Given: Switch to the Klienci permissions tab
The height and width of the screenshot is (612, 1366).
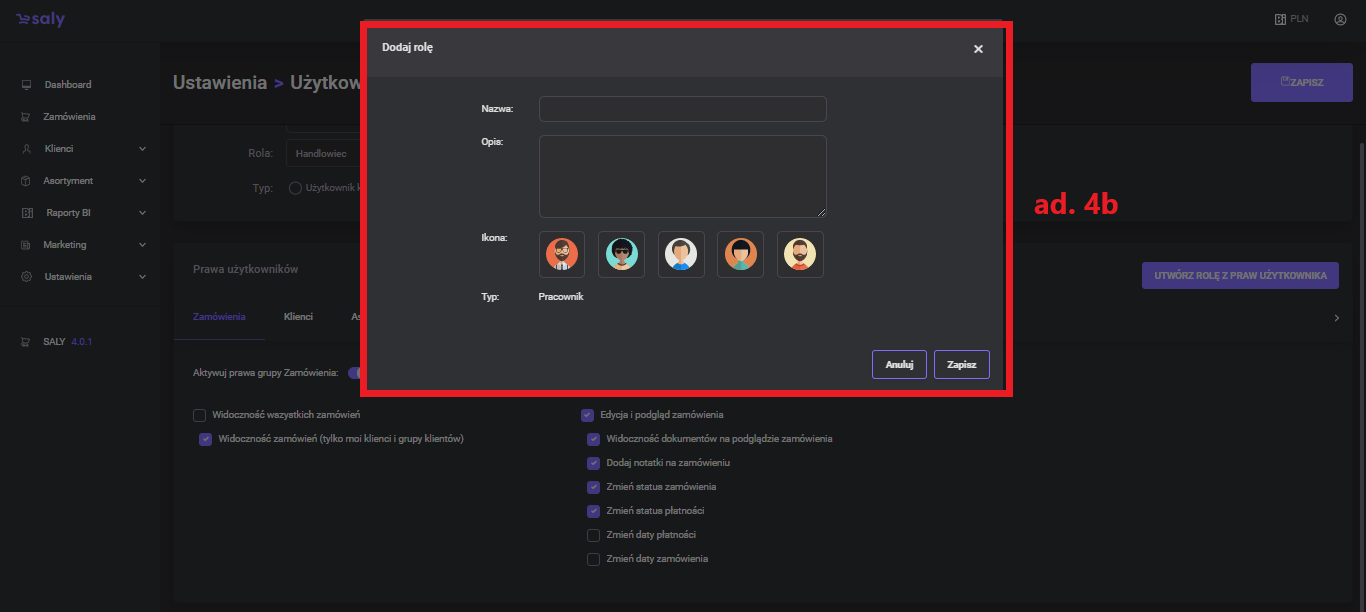Looking at the screenshot, I should click(298, 317).
